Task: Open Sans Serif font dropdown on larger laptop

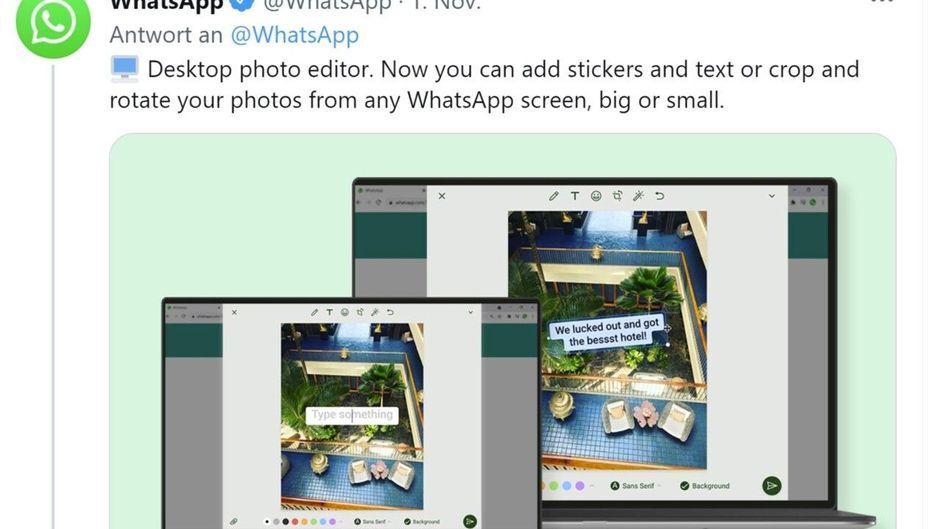Action: [635, 486]
